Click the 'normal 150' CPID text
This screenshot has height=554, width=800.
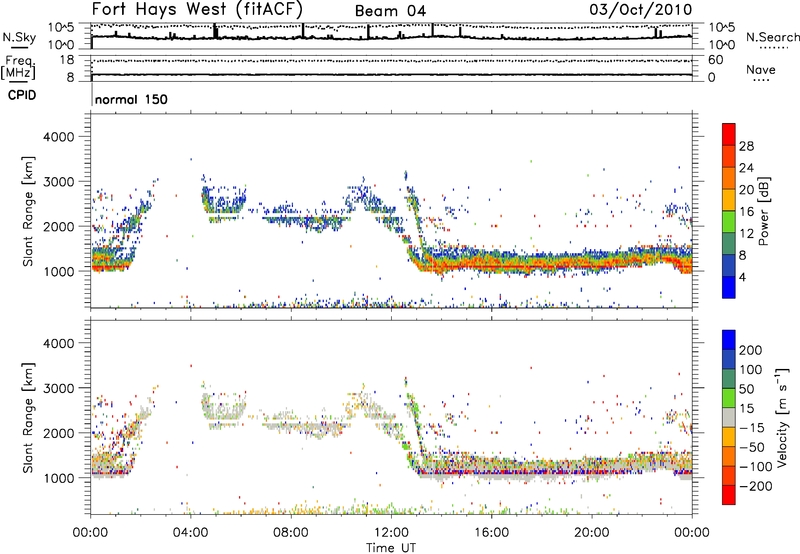pos(131,99)
